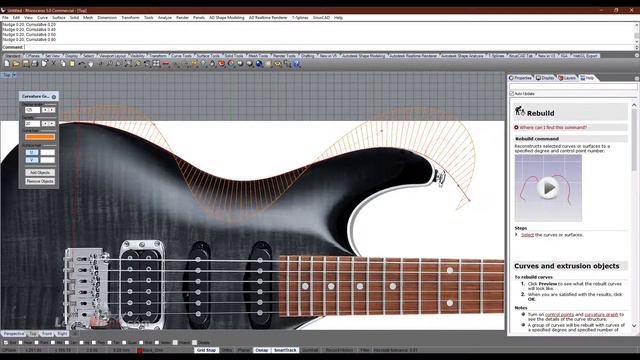
Task: Toggle the Mid osnap checkbox
Action: pyautogui.click(x=53, y=342)
